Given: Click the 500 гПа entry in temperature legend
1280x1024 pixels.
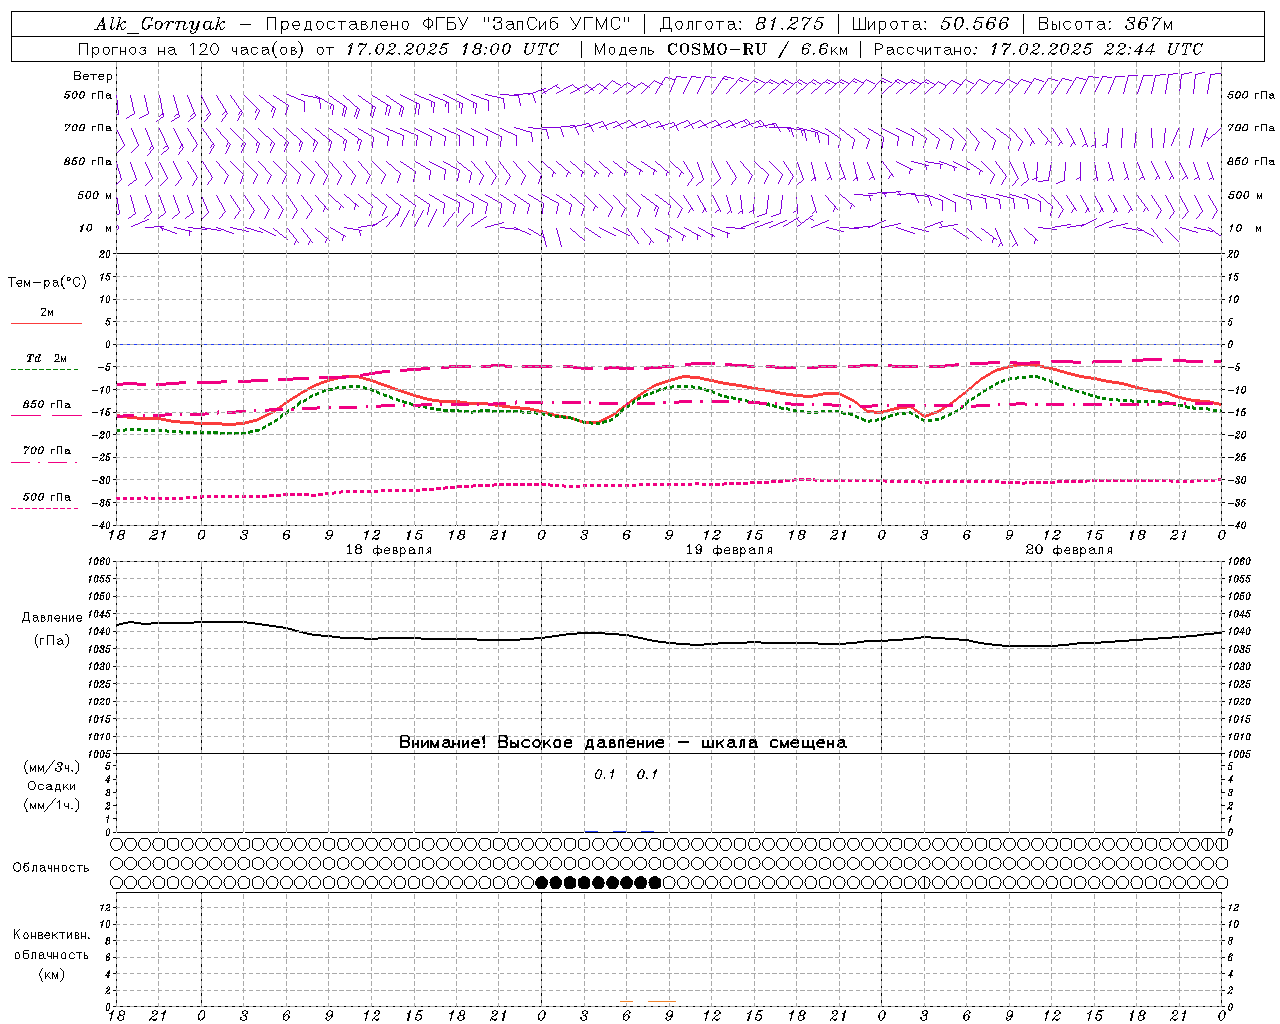Looking at the screenshot, I should click(x=46, y=497).
